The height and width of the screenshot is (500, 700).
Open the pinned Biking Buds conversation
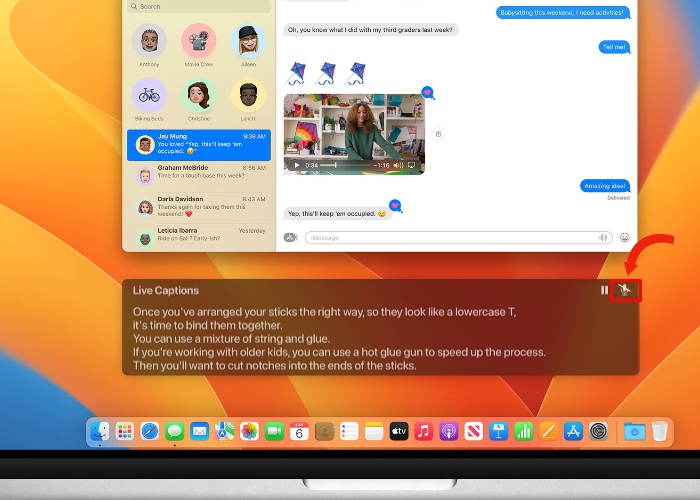pyautogui.click(x=149, y=96)
